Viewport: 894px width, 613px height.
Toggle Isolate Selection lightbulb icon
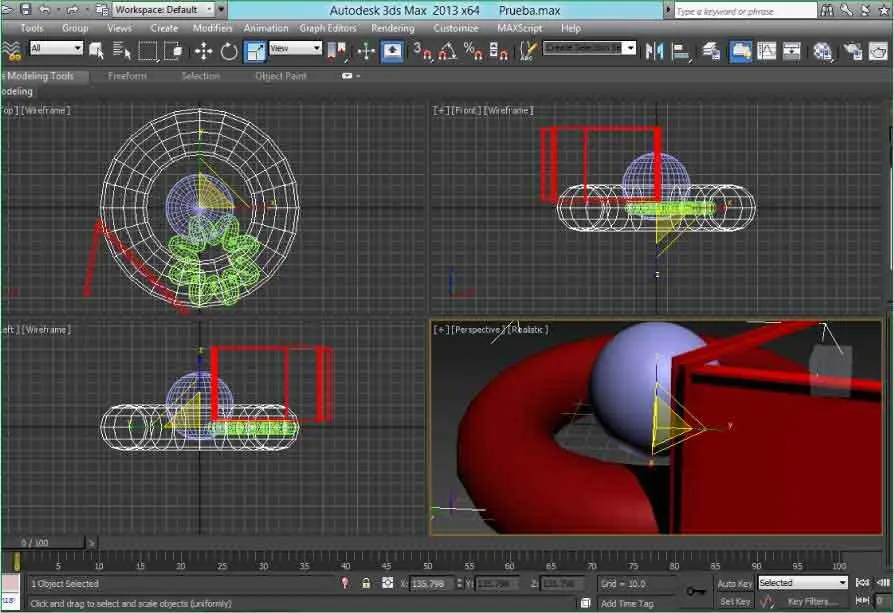tap(345, 583)
